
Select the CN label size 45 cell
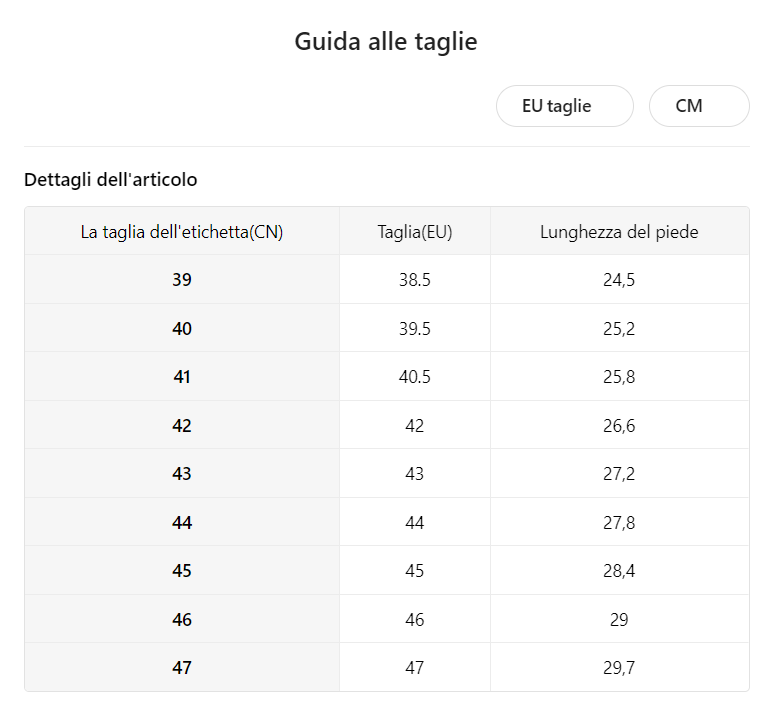pyautogui.click(x=182, y=570)
